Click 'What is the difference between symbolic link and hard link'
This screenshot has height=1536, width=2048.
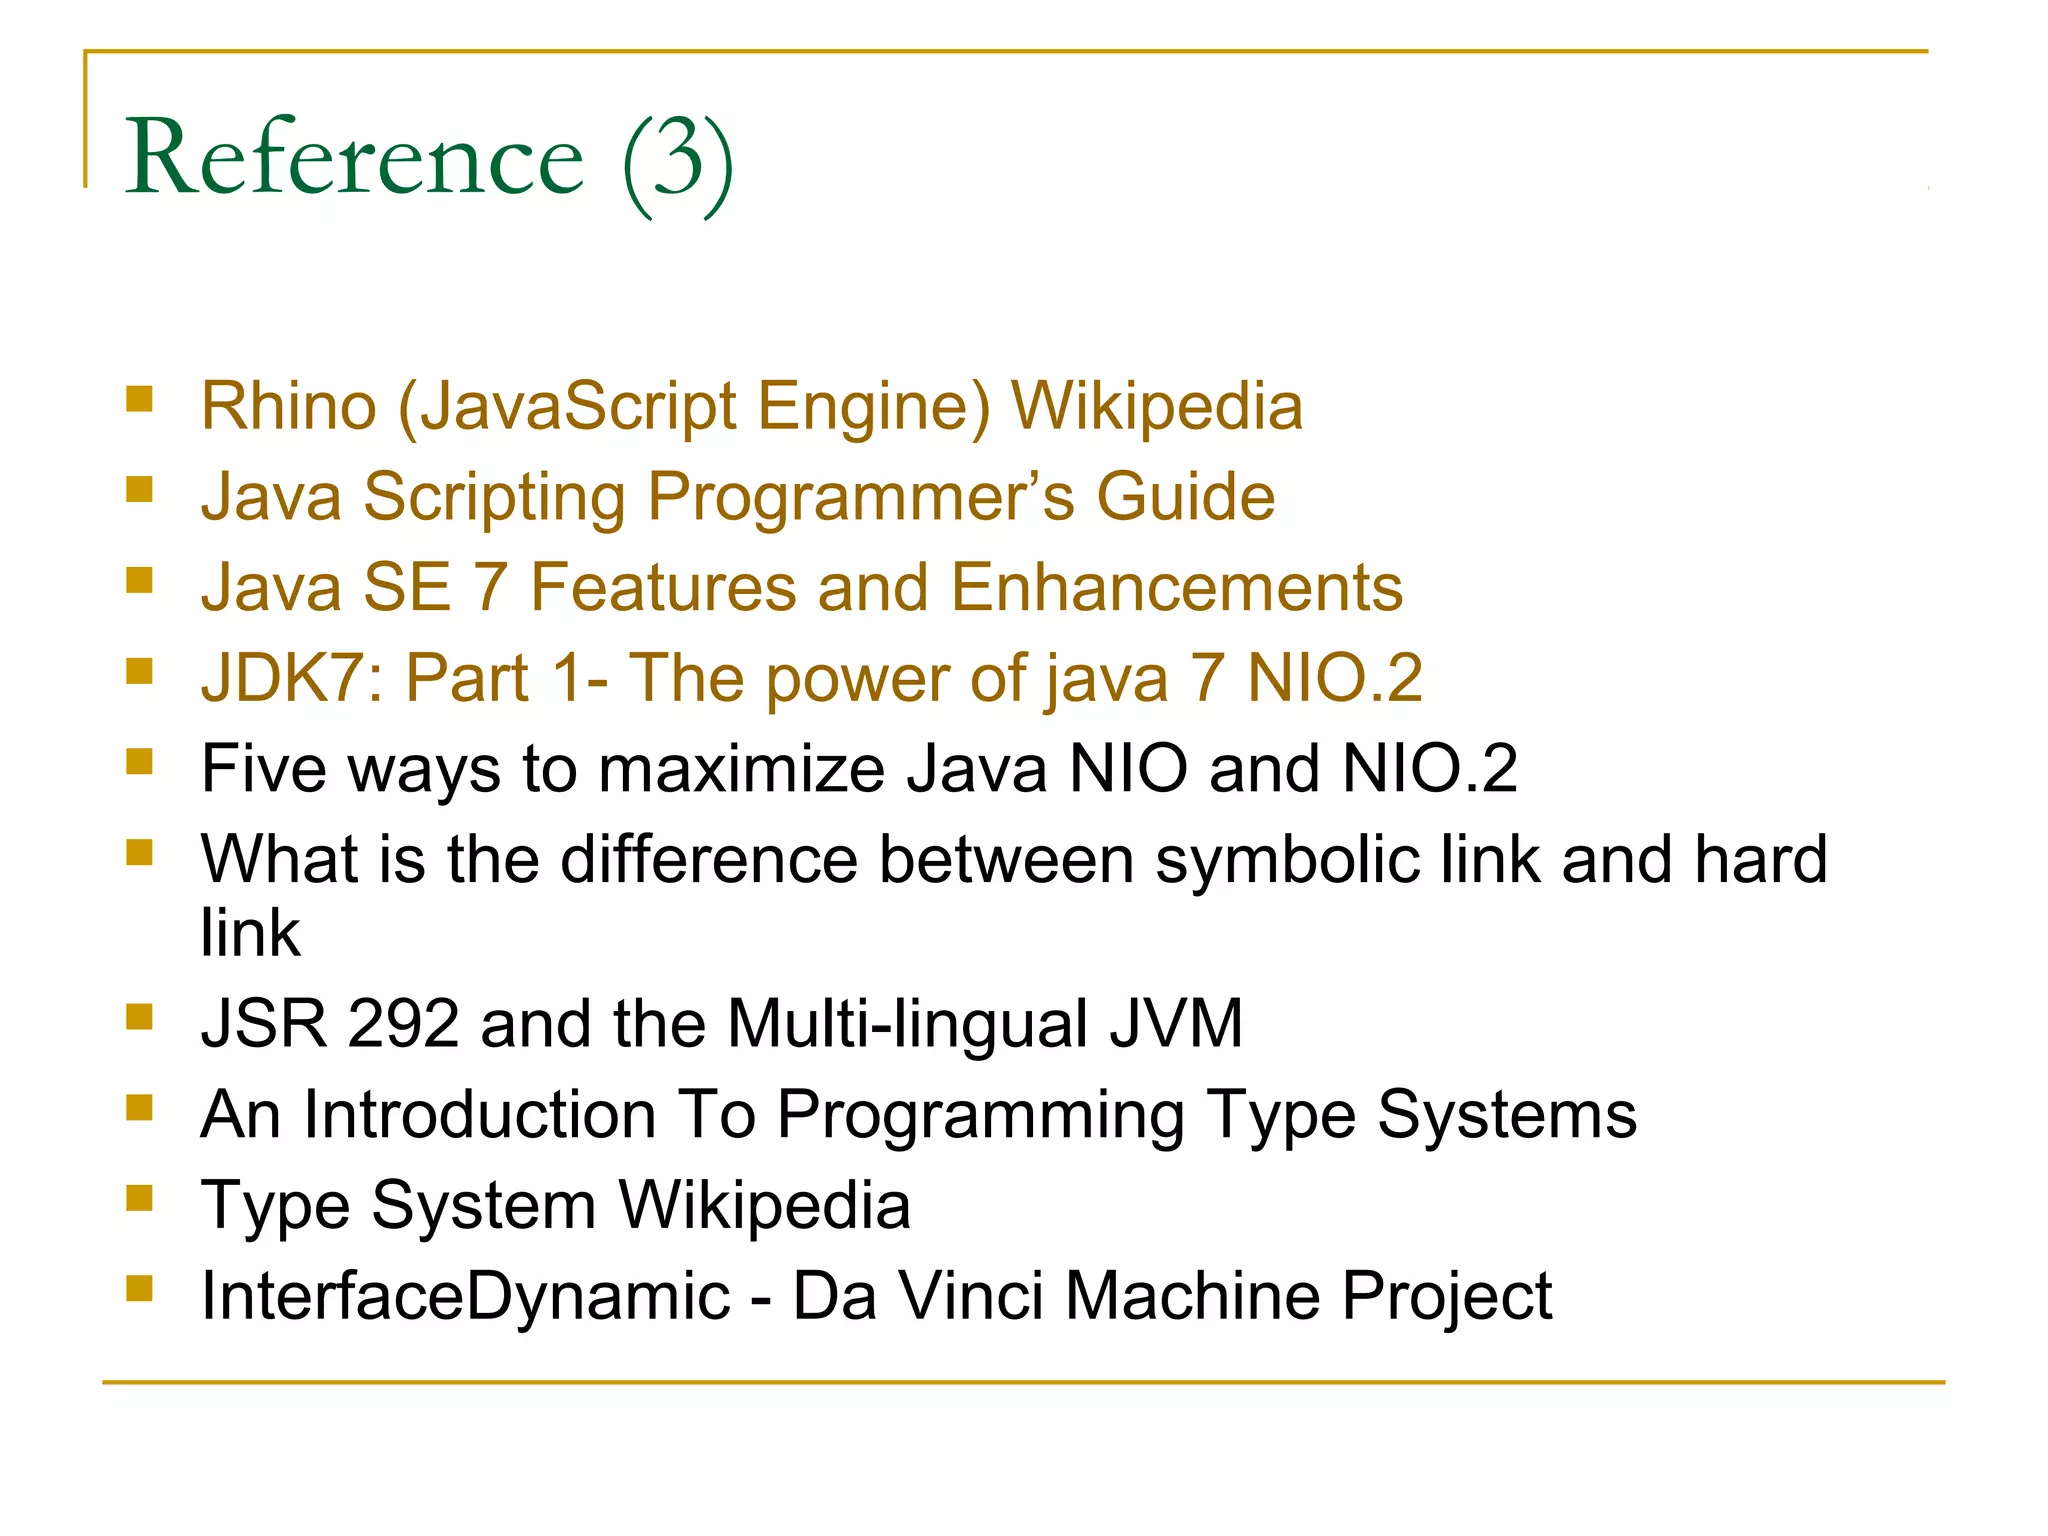point(1014,895)
